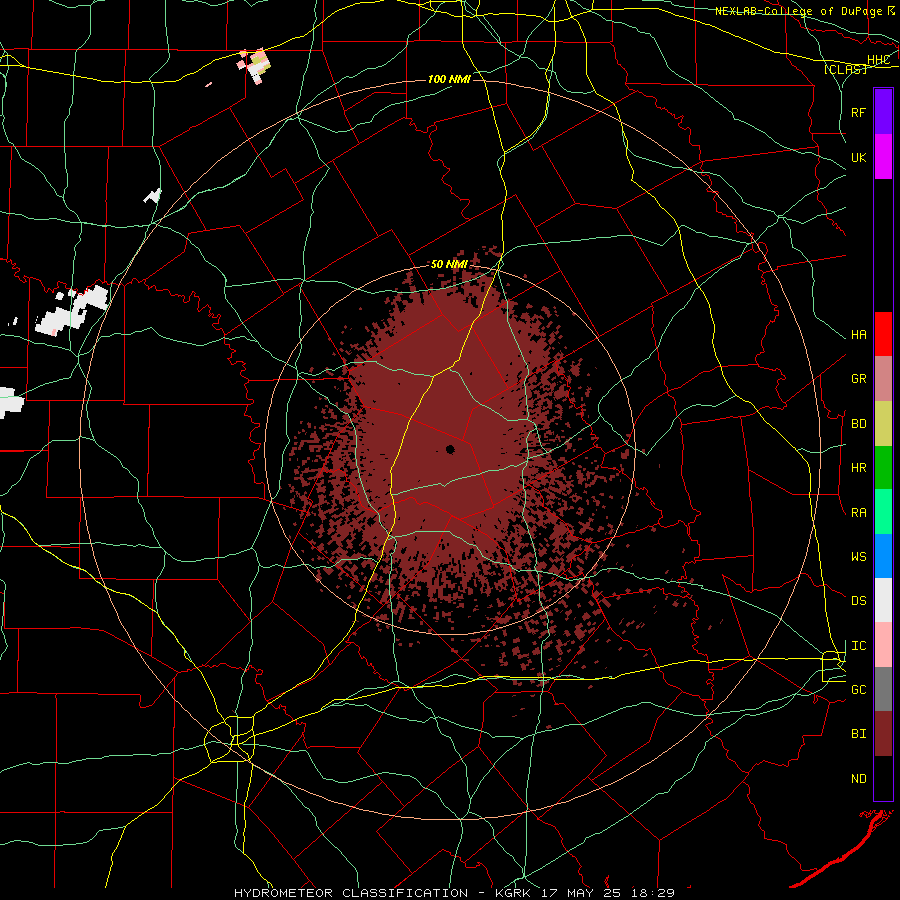Click the "[CLAS]" label text

pyautogui.click(x=845, y=70)
